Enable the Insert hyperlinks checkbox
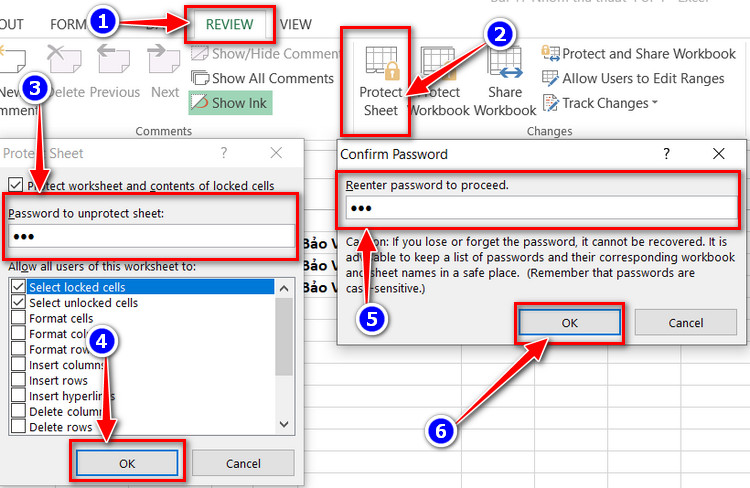The width and height of the screenshot is (750, 488). click(x=18, y=396)
